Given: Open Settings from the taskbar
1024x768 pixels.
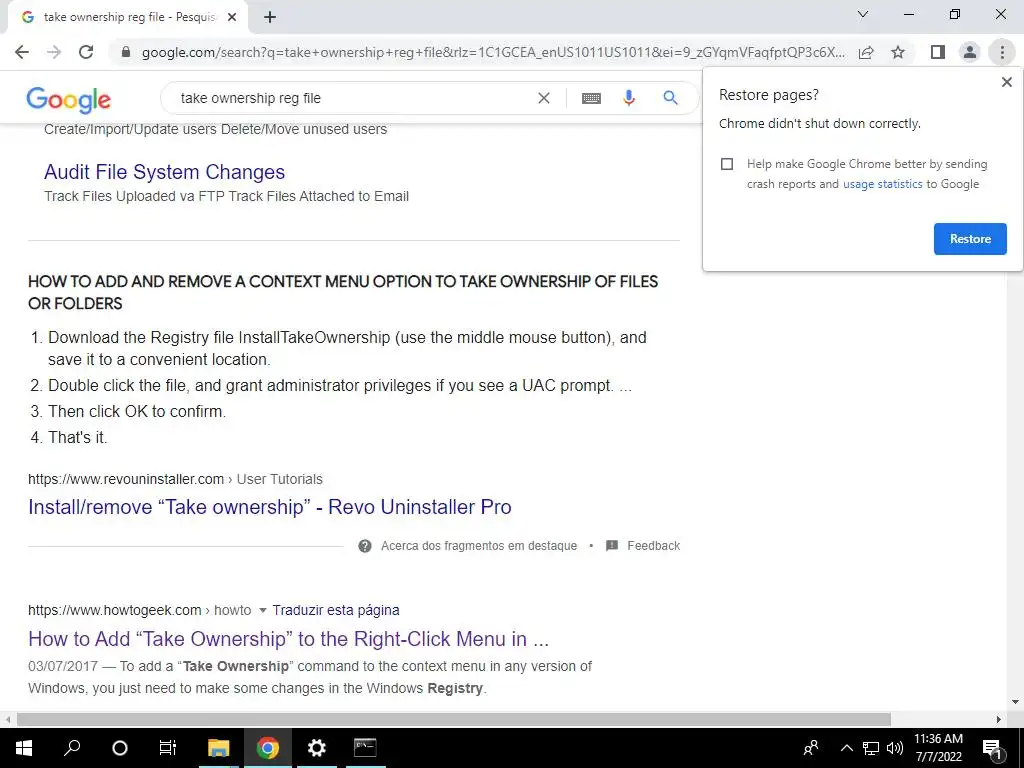Looking at the screenshot, I should coord(316,748).
